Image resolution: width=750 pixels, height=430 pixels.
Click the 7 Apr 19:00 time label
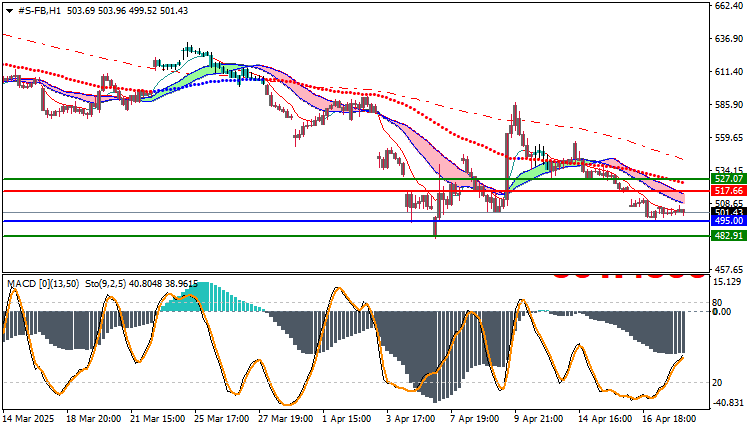[x=475, y=419]
